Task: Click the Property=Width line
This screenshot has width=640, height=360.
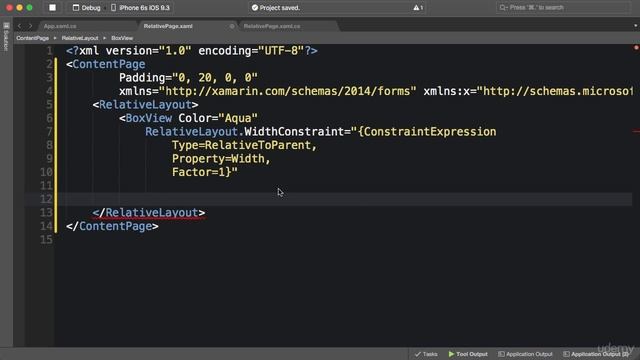Action: [221, 158]
